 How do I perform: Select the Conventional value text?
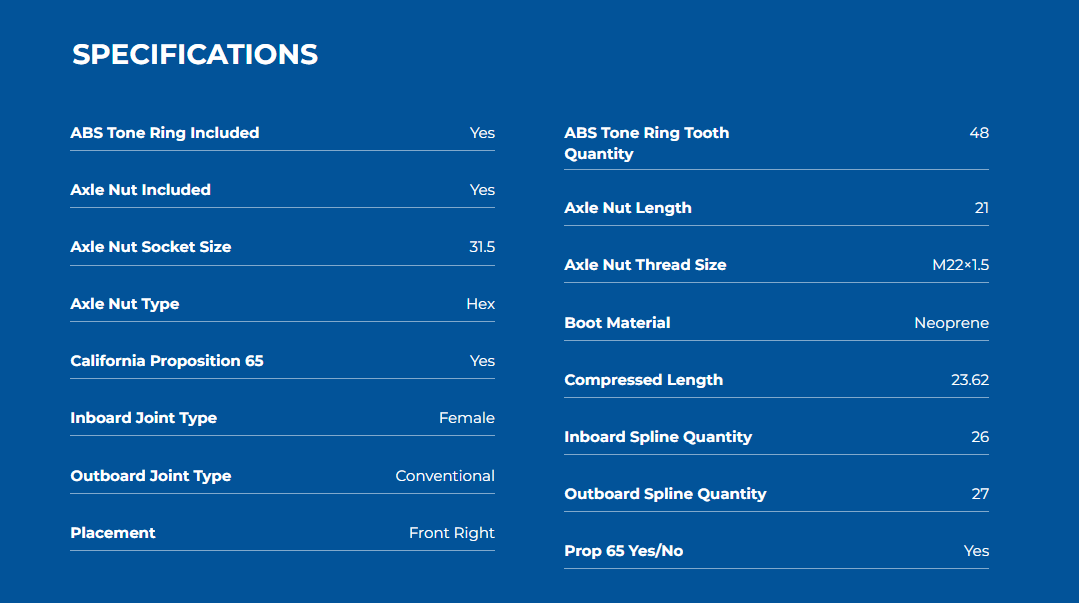(x=445, y=476)
